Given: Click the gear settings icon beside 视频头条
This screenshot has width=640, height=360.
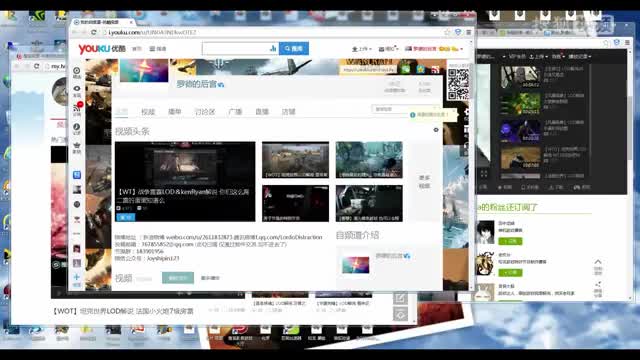Looking at the screenshot, I should [x=436, y=130].
